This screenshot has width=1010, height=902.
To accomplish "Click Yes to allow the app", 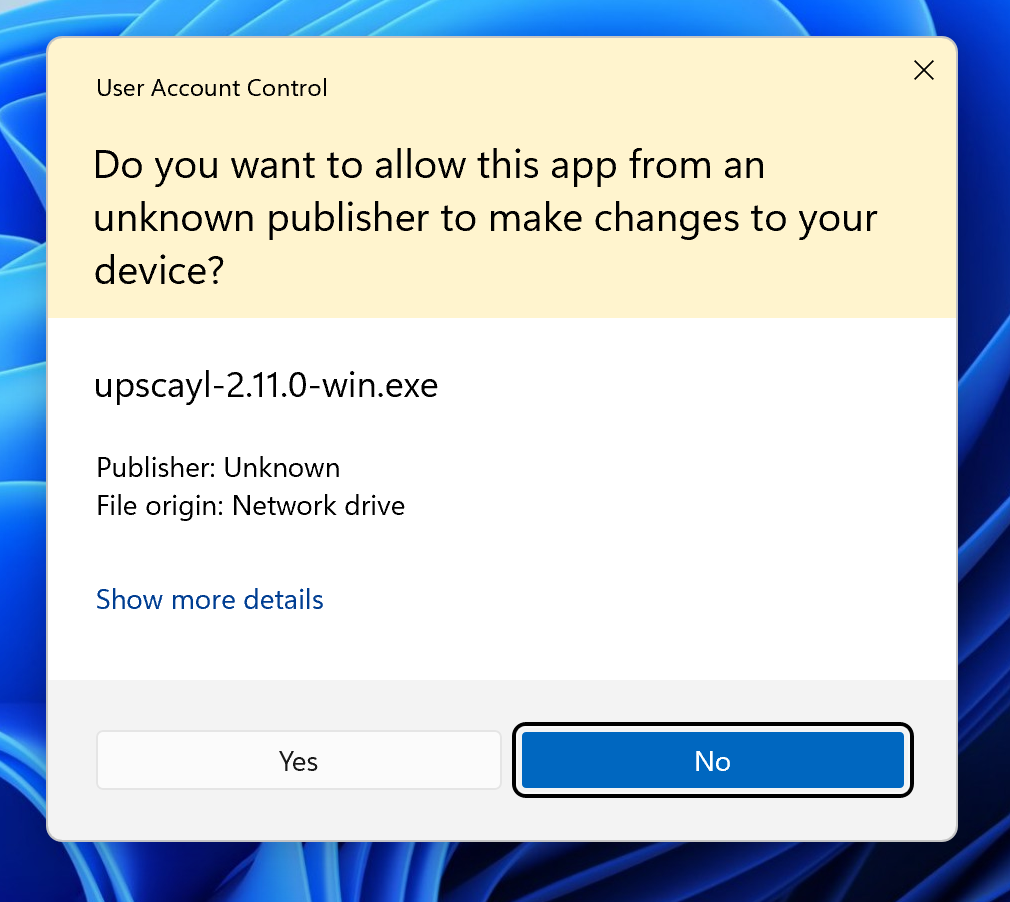I will pyautogui.click(x=298, y=761).
